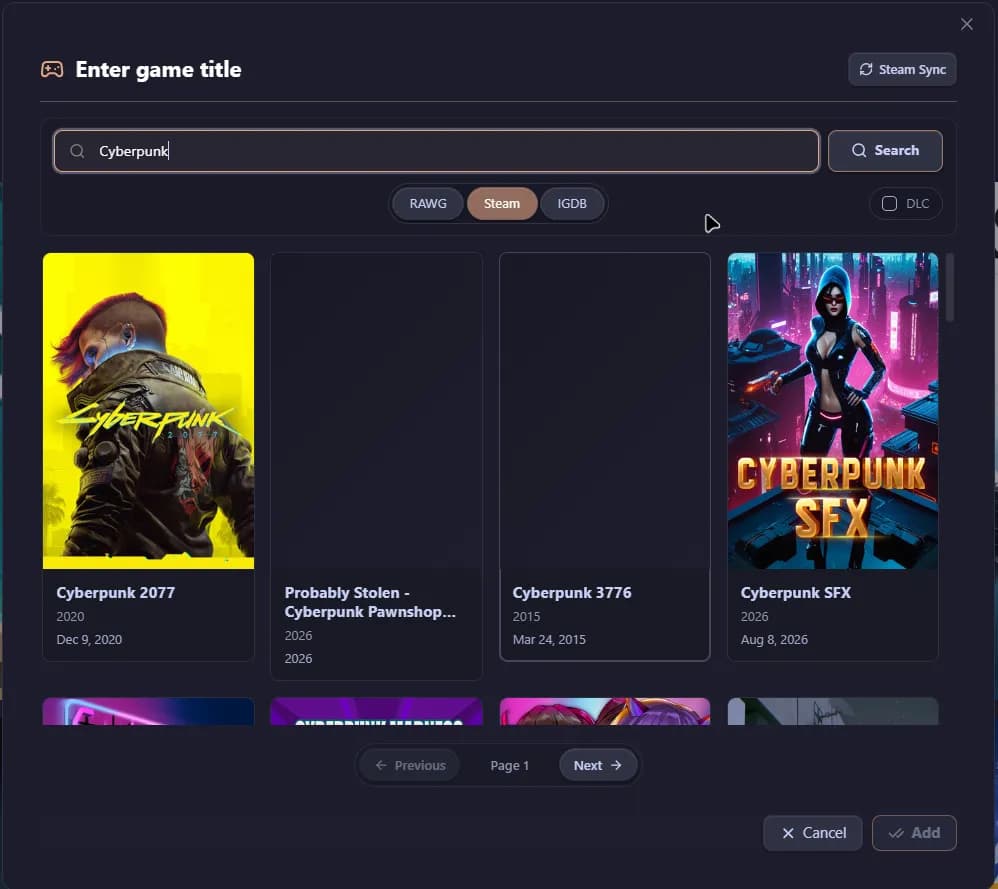This screenshot has width=998, height=889.
Task: Select the blank Cyberpunk 3776 cover placeholder
Action: click(x=605, y=410)
